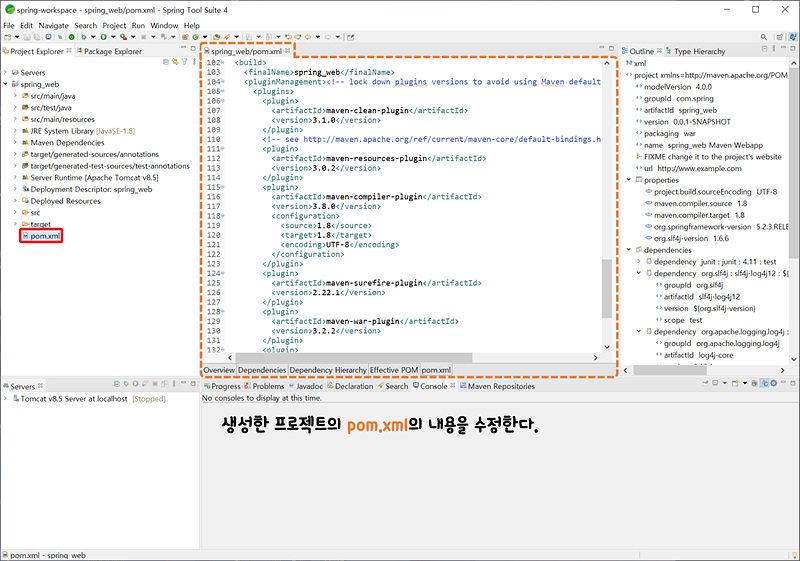Select the JRE System Library entry
800x561 pixels.
point(78,131)
